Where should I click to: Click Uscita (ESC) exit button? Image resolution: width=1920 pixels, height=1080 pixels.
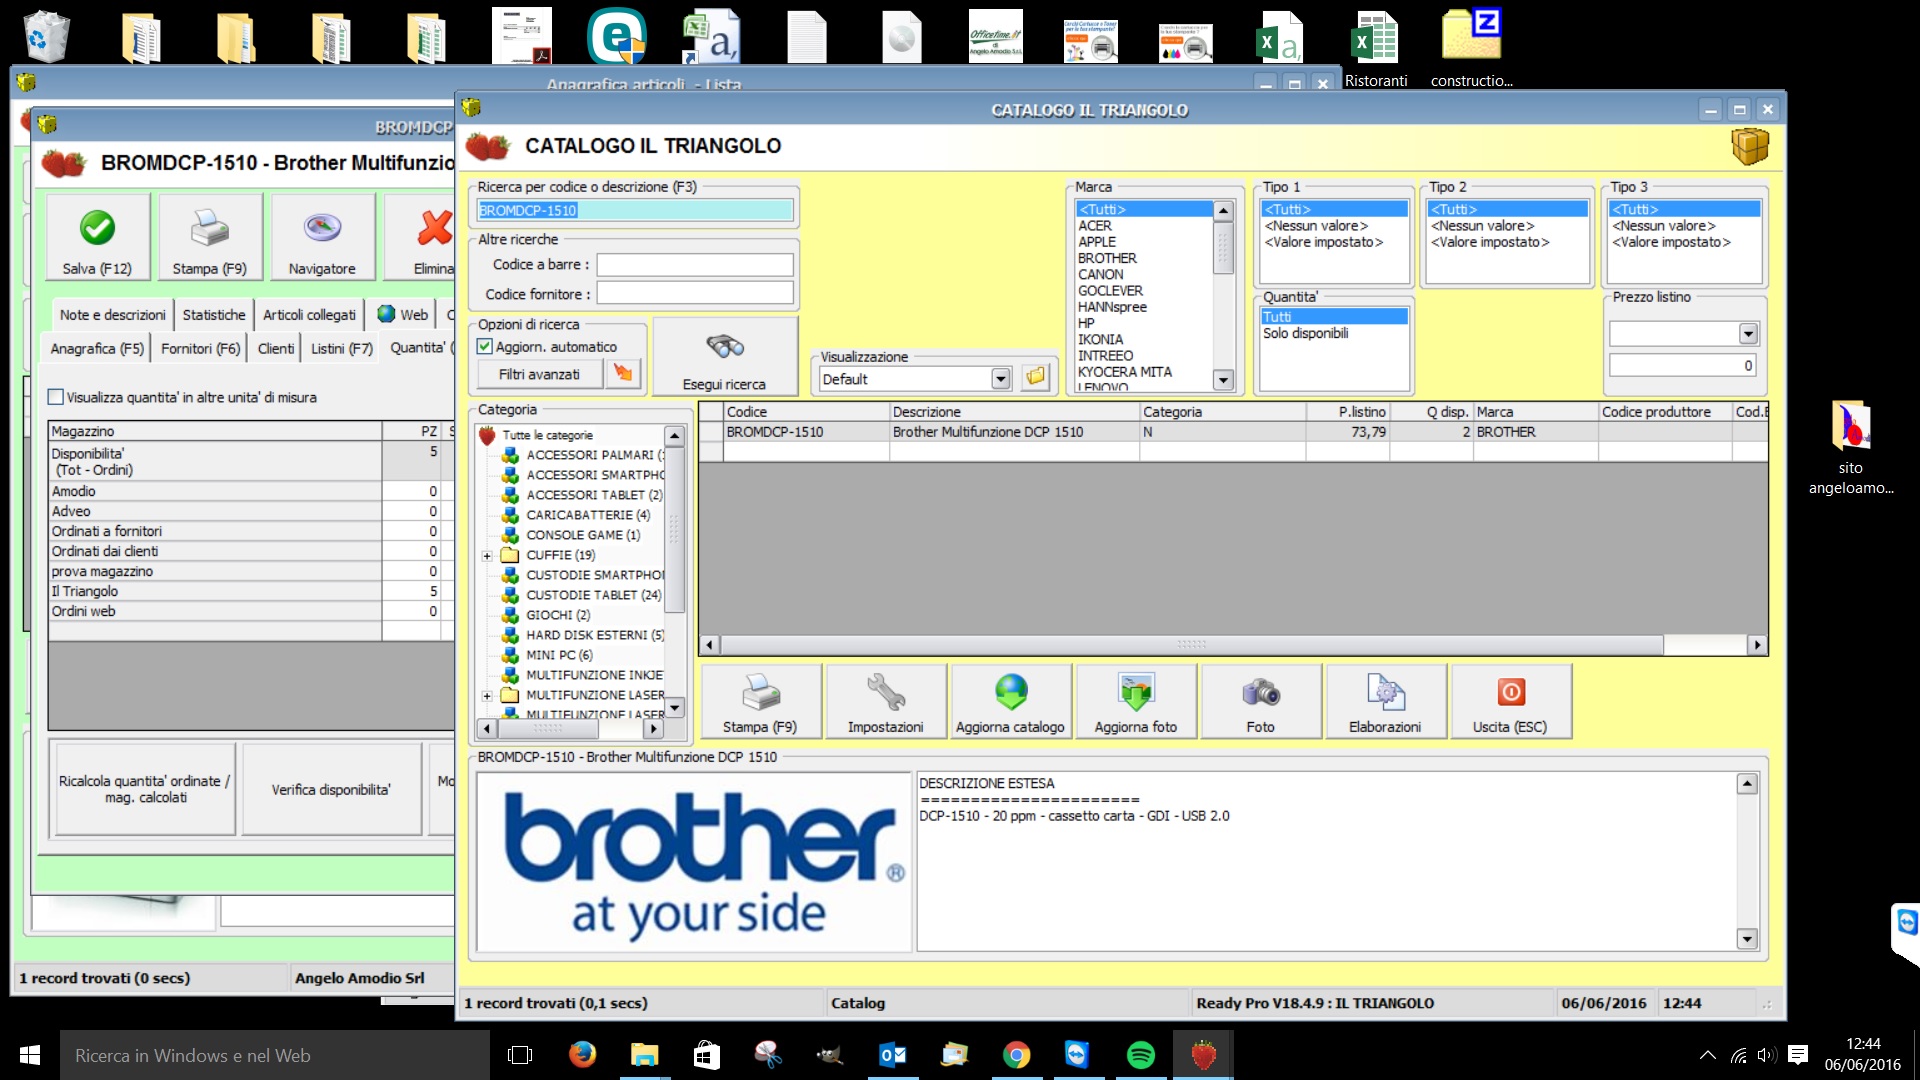1510,702
